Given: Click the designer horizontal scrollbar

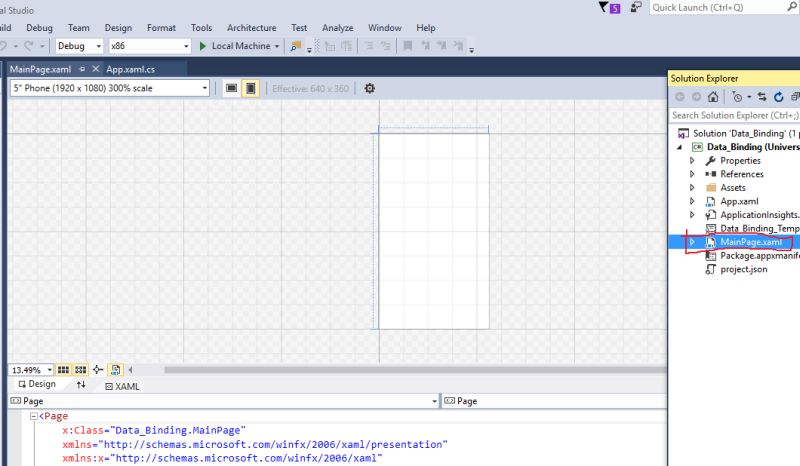Looking at the screenshot, I should coord(415,370).
